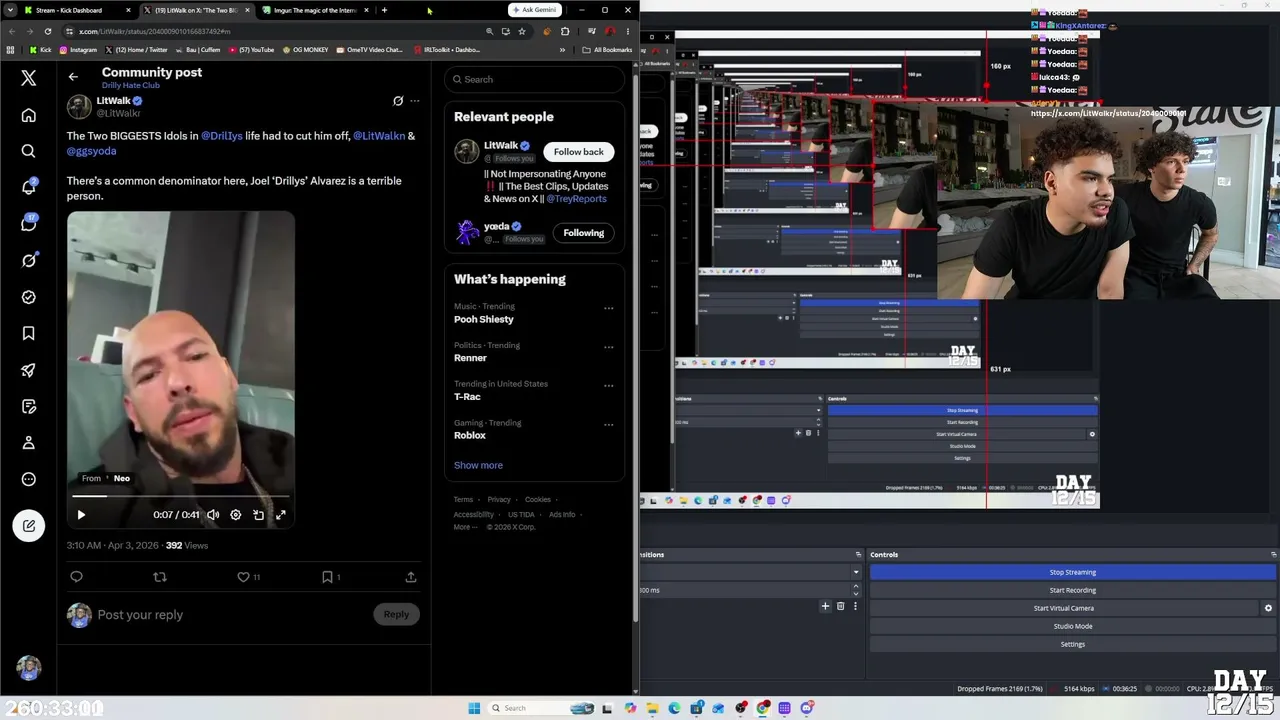The width and height of the screenshot is (1280, 720).
Task: Click Show more under What's happening
Action: pos(478,465)
